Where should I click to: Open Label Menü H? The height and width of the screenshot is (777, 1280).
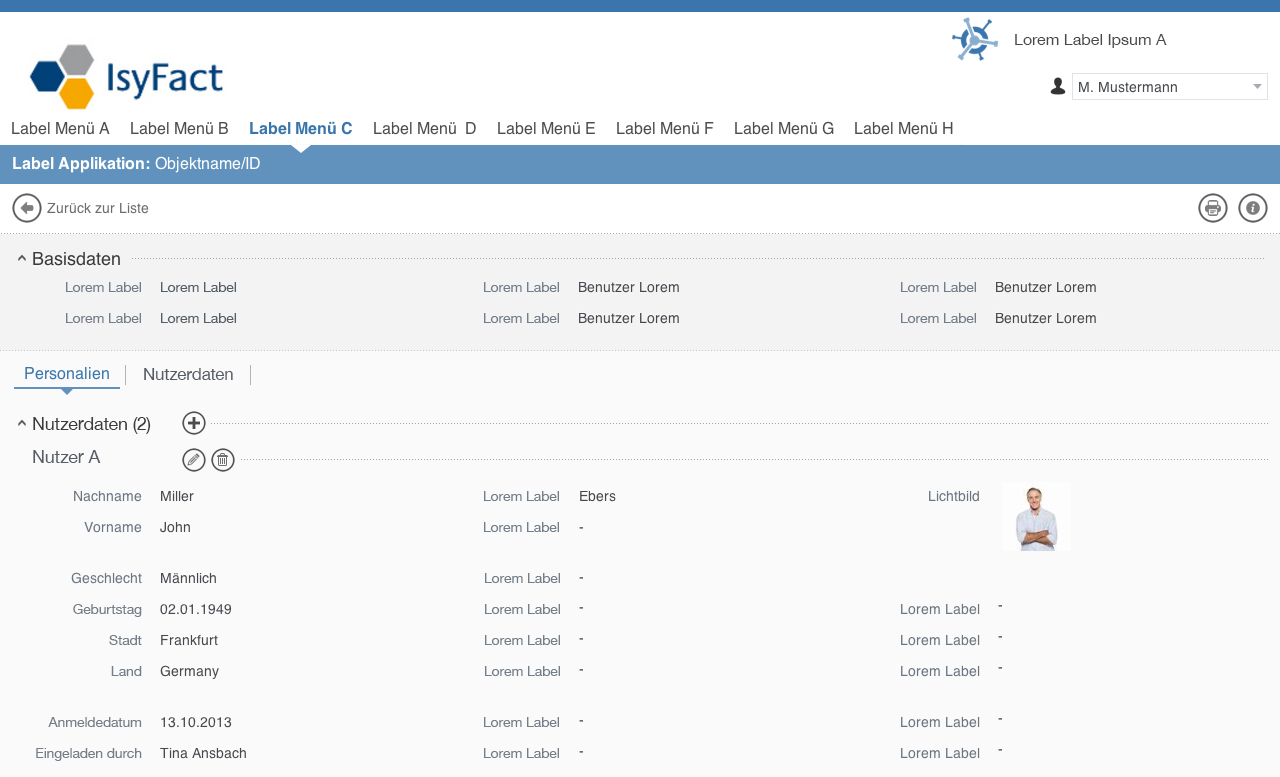coord(903,128)
